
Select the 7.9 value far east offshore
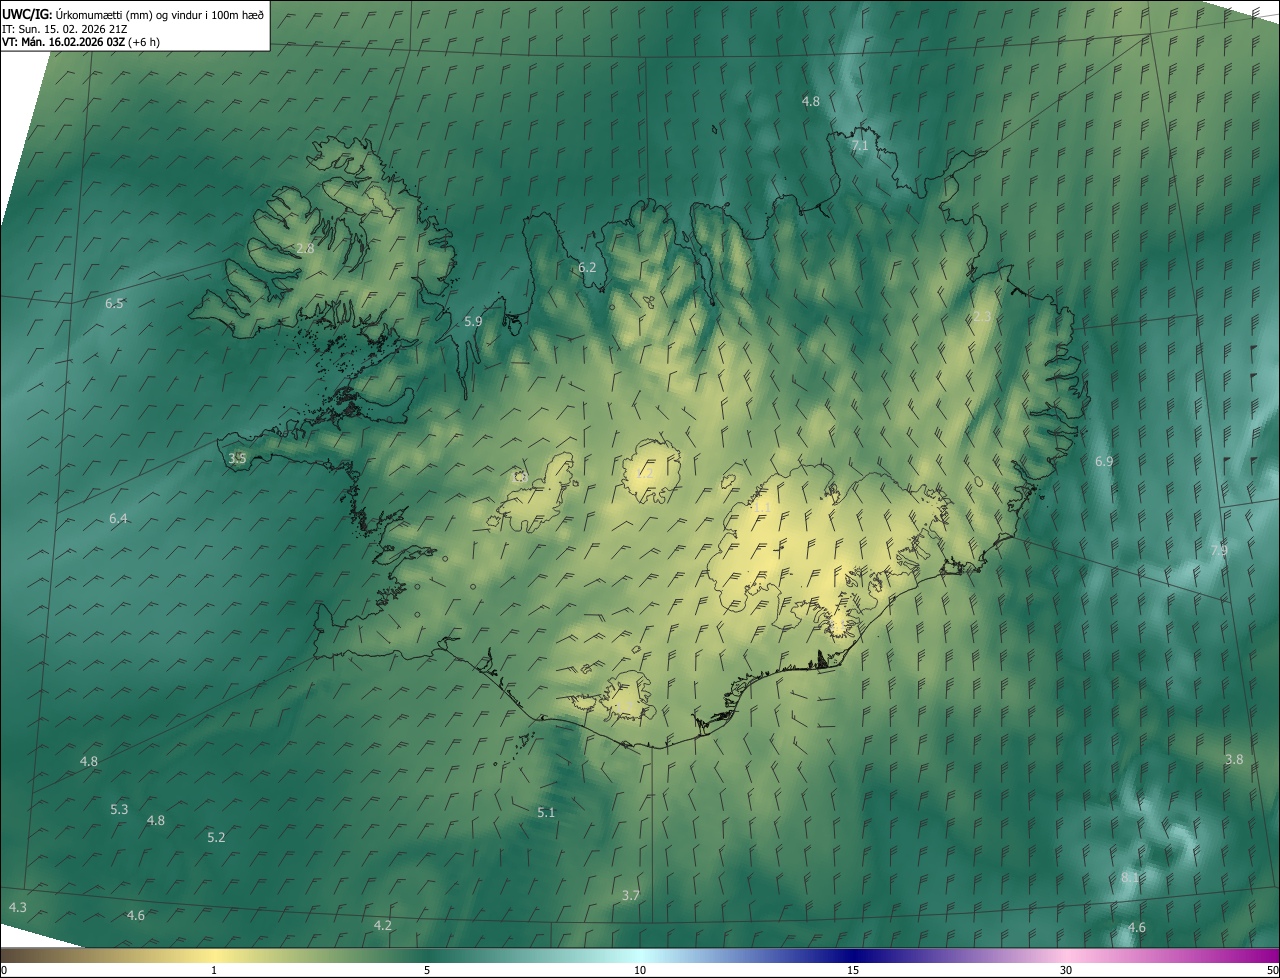[1219, 550]
